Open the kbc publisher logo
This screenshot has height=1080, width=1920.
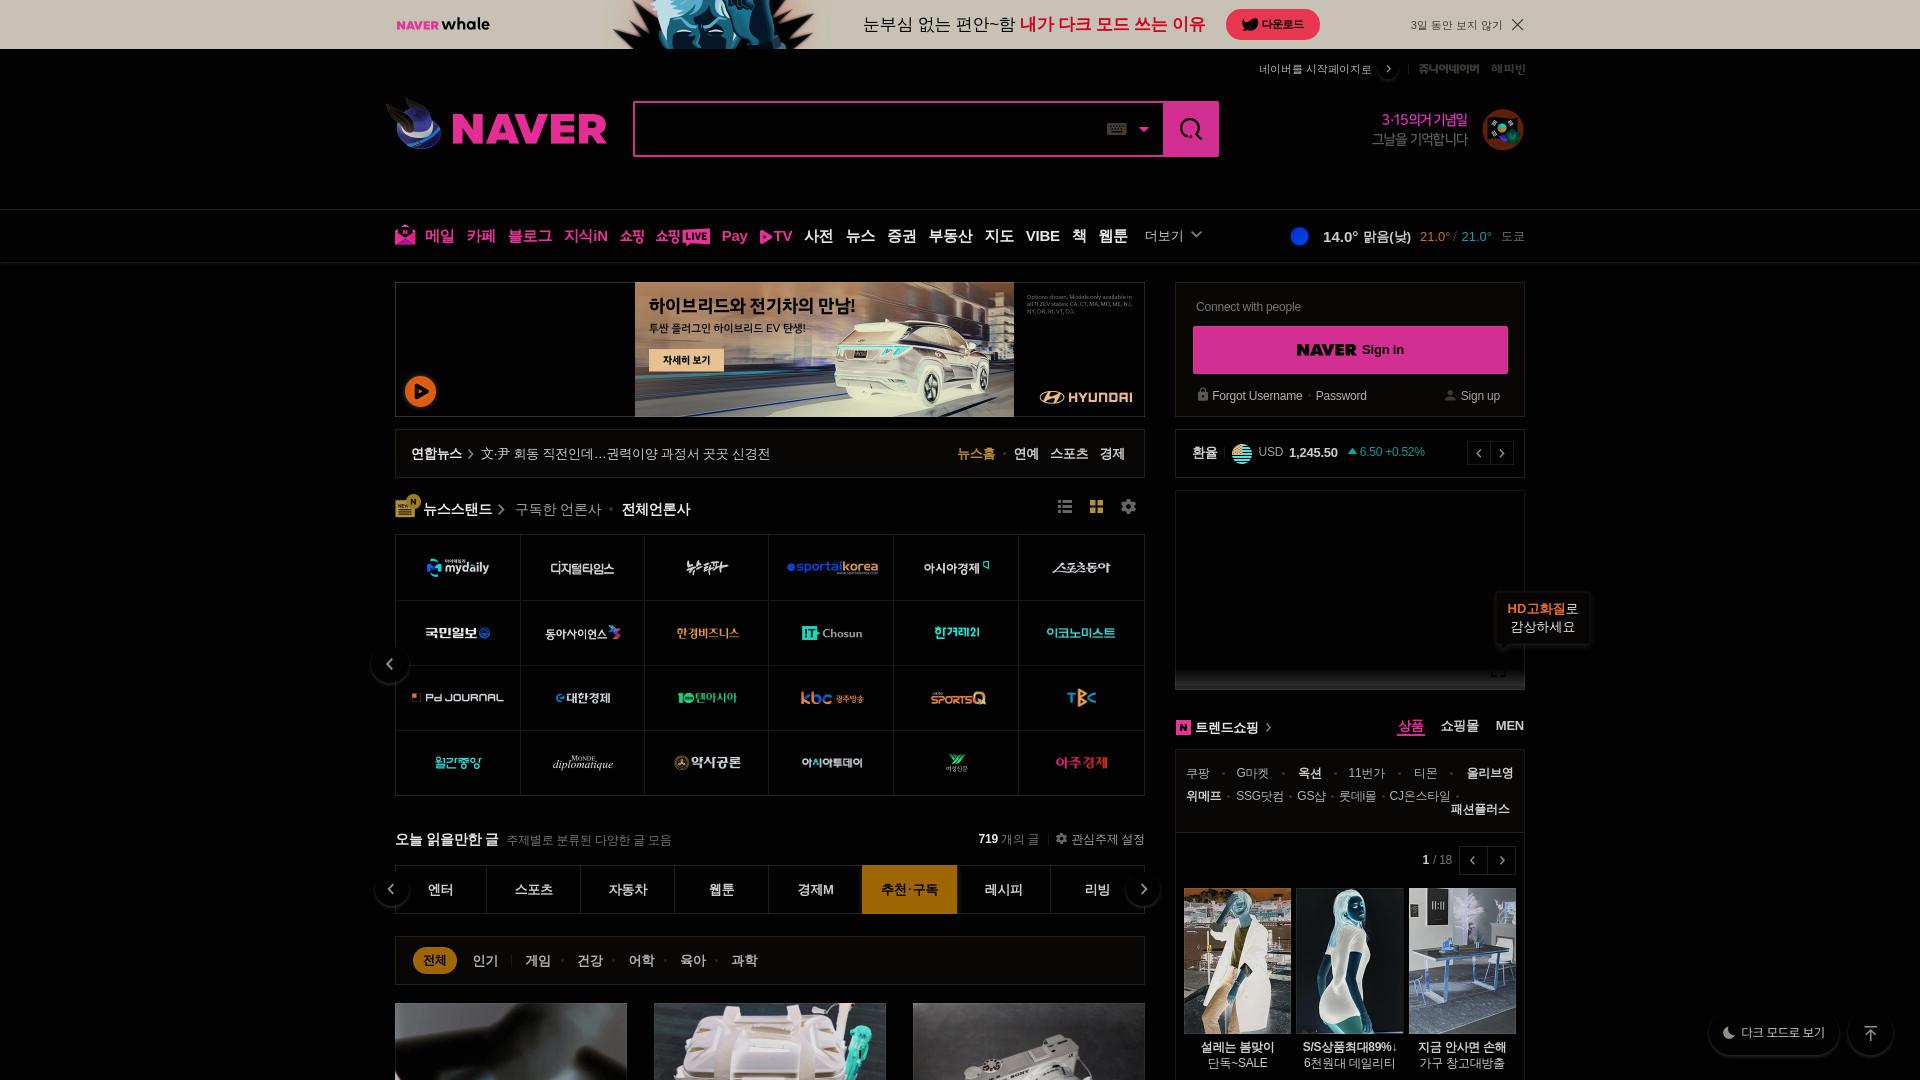[x=831, y=698]
